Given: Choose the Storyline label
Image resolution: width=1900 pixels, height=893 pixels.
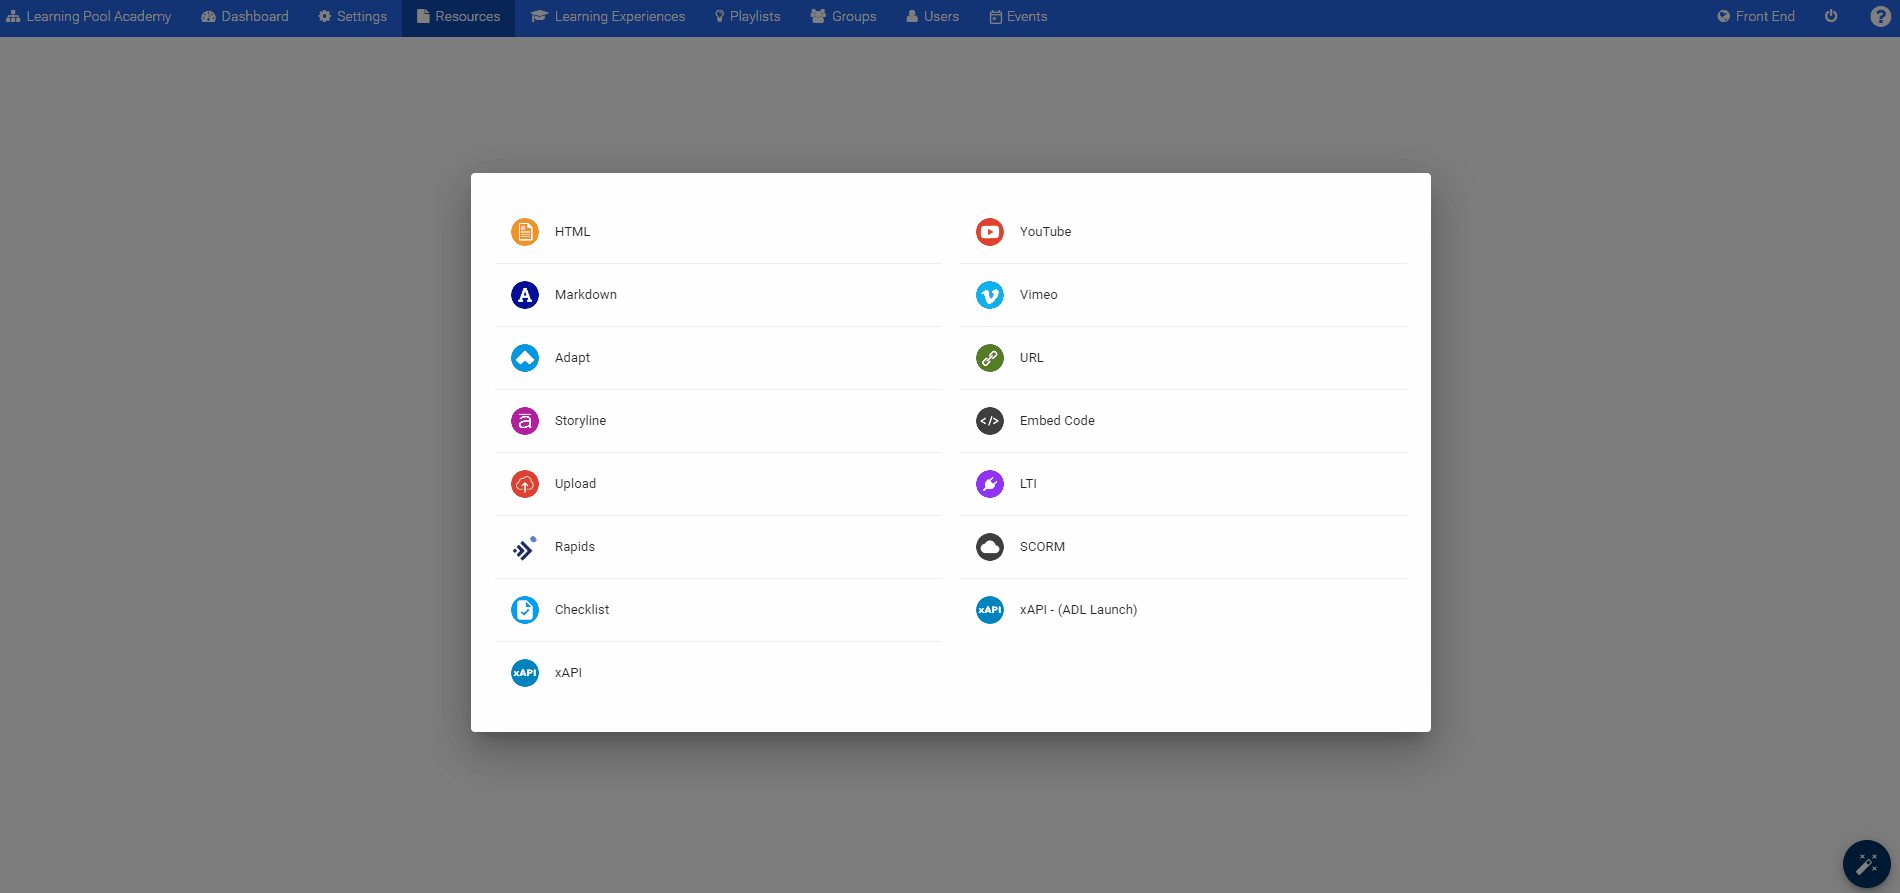Looking at the screenshot, I should pos(581,421).
